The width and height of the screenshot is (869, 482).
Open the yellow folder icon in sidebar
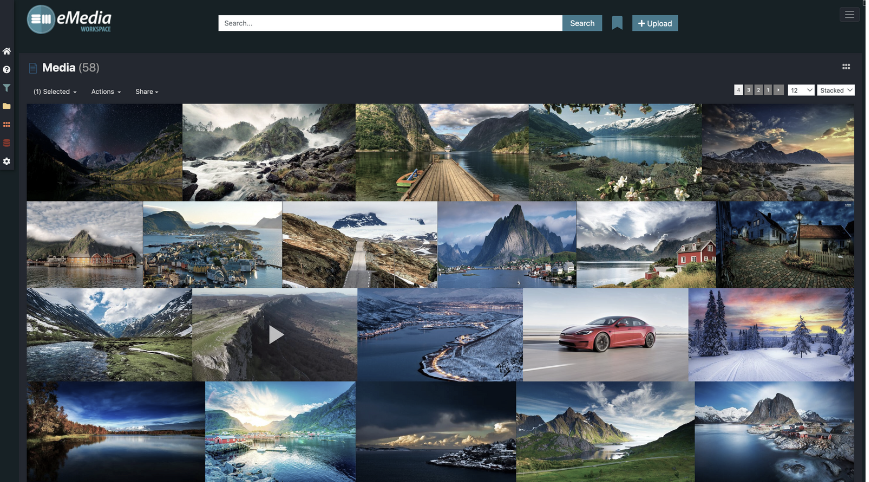point(7,106)
